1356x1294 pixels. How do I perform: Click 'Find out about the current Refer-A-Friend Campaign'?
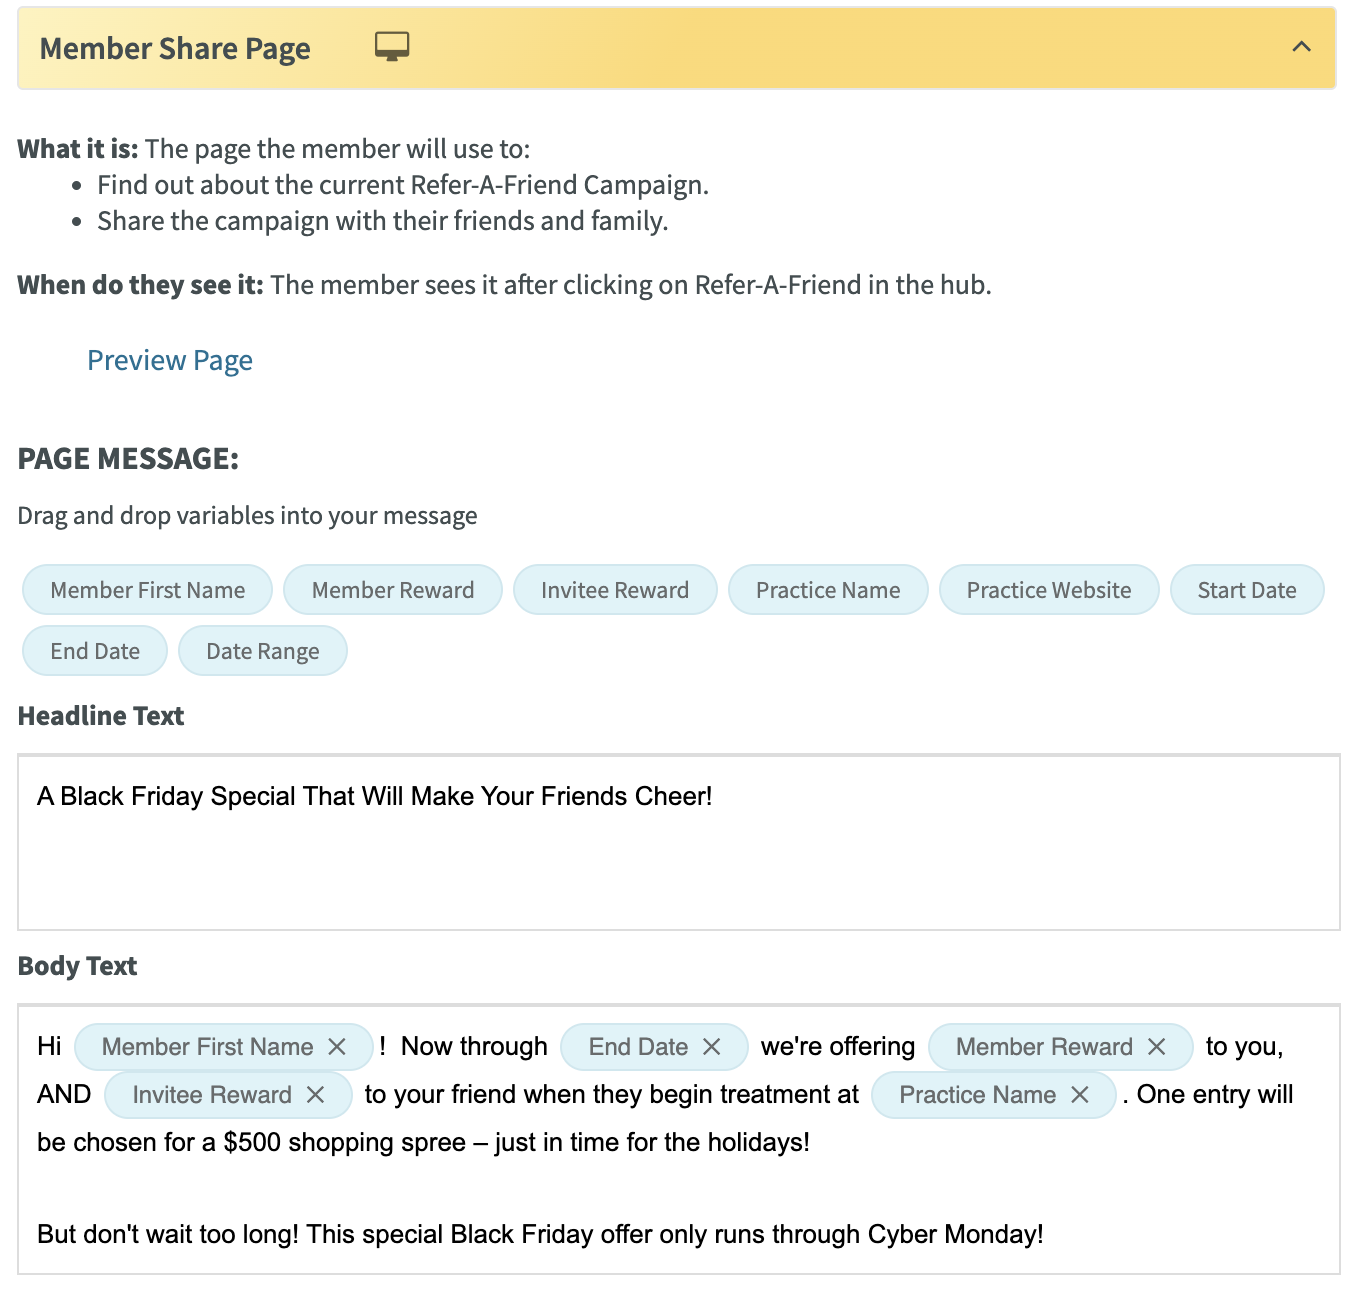click(403, 185)
